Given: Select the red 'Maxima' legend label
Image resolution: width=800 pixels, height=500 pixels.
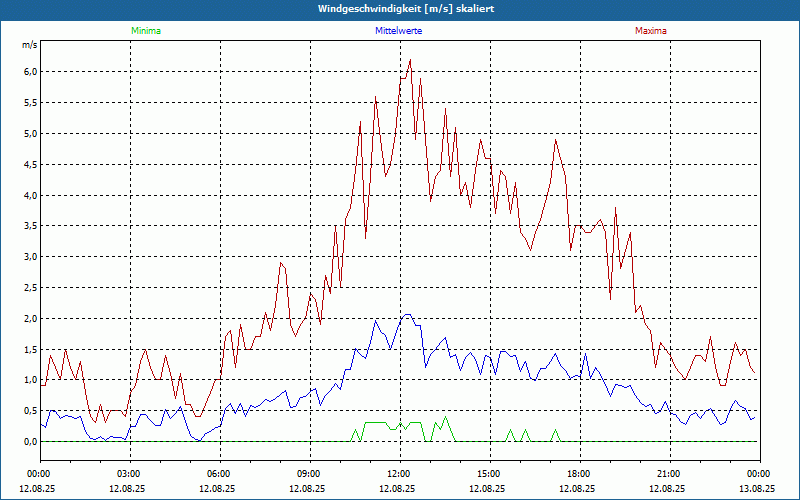Looking at the screenshot, I should [650, 31].
